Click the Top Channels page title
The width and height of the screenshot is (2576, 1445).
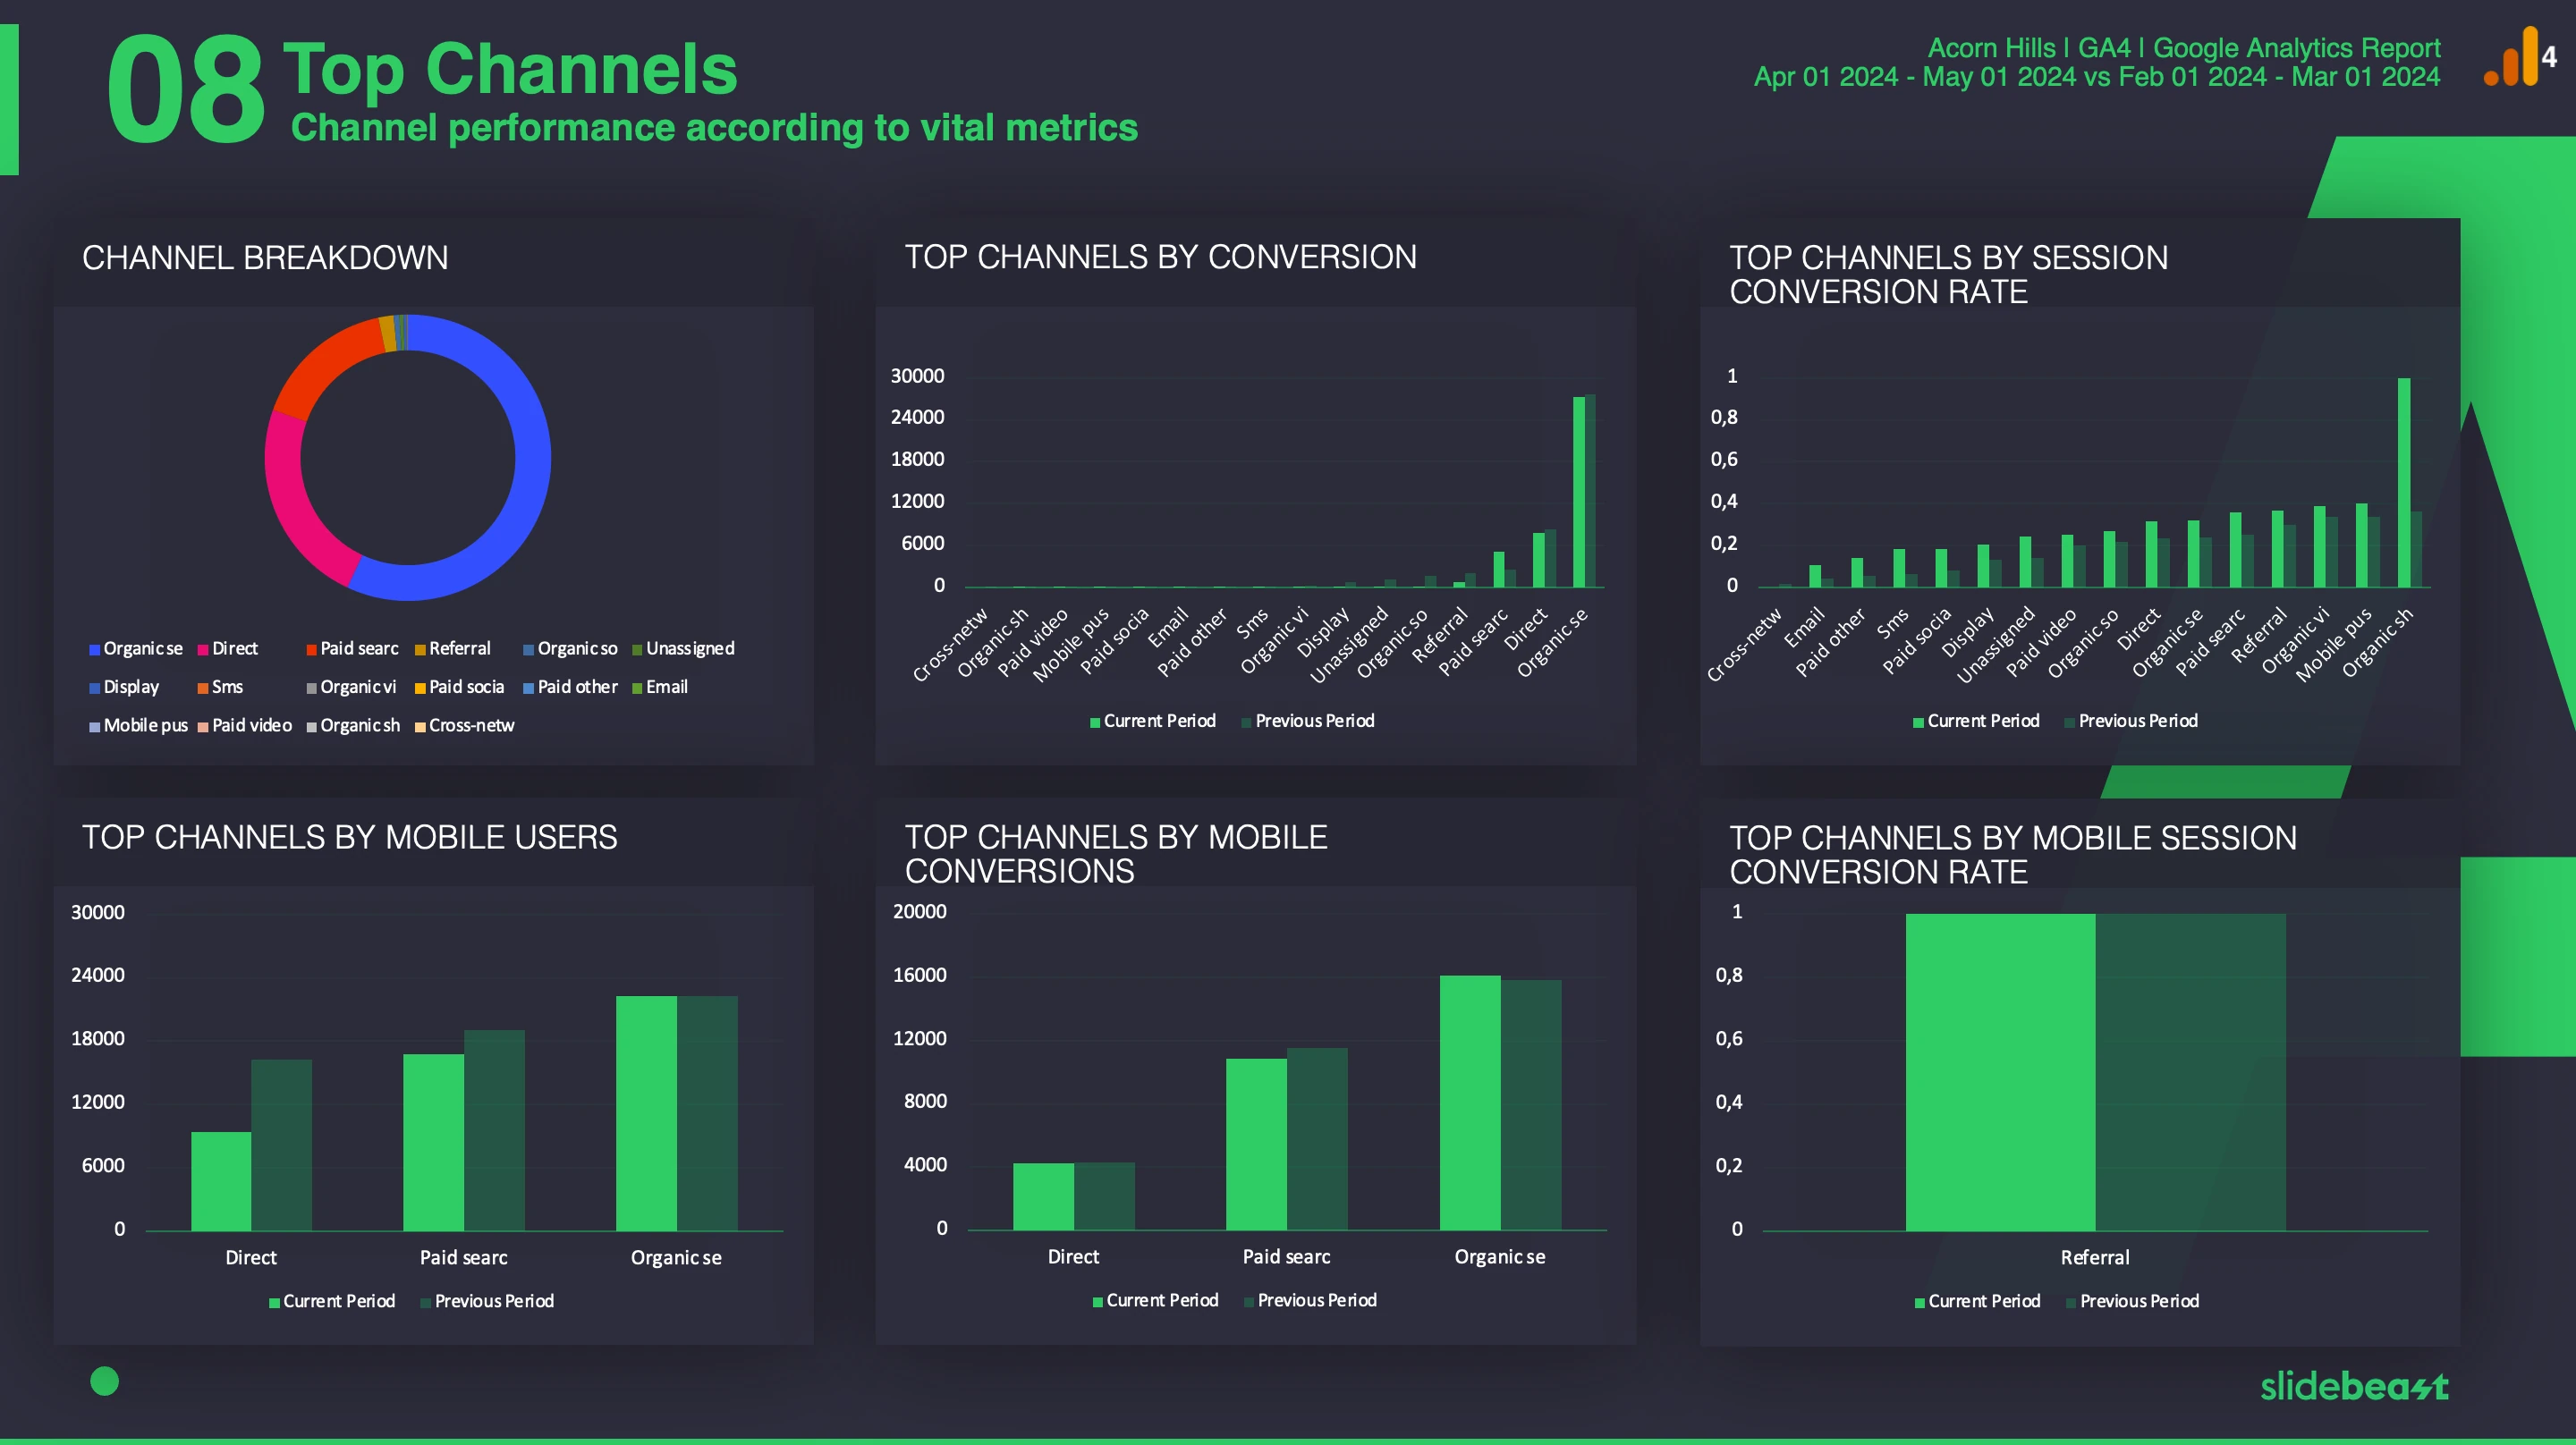click(510, 68)
